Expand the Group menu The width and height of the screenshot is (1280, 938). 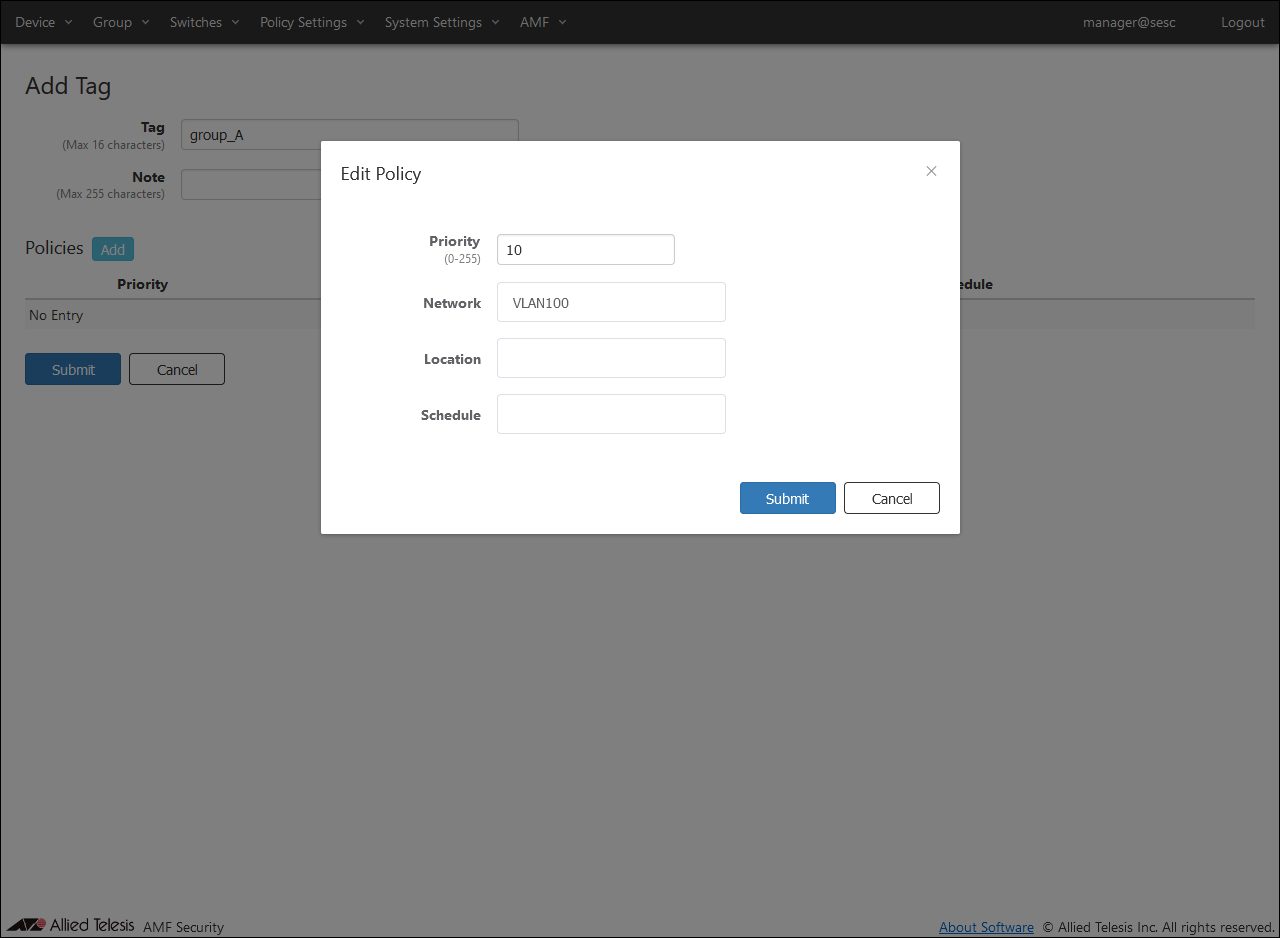pos(121,22)
